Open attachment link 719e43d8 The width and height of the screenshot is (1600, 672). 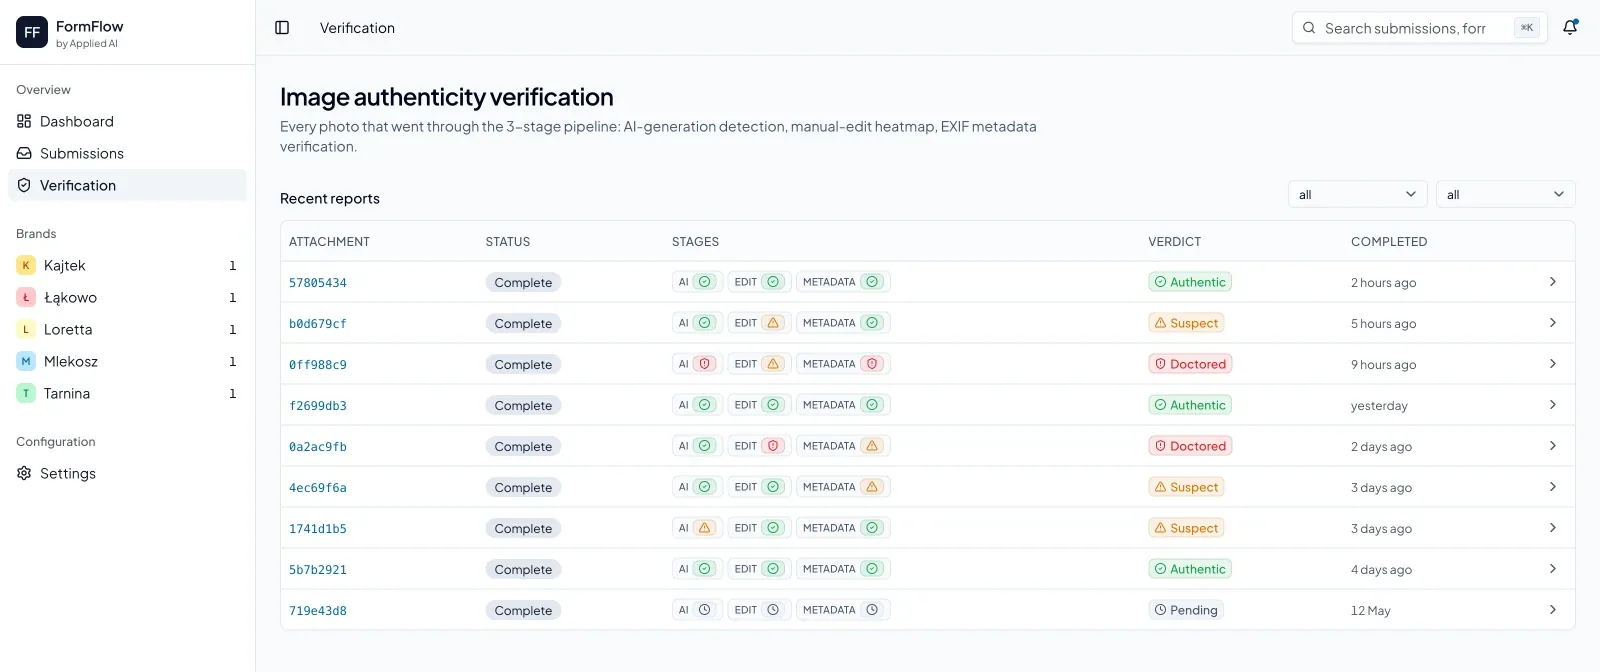point(318,611)
